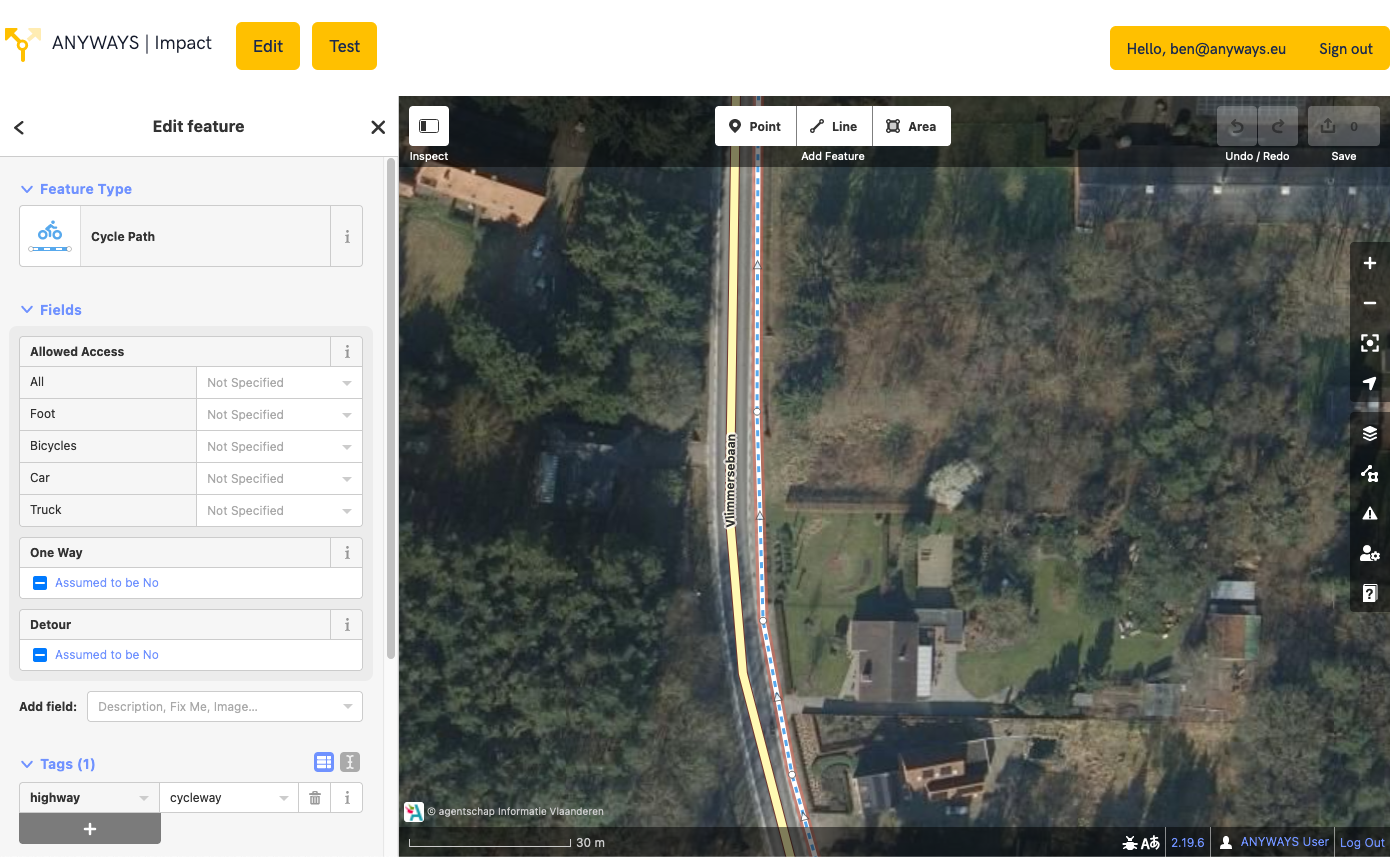The height and width of the screenshot is (857, 1390).
Task: Click the Edit menu button
Action: click(267, 45)
